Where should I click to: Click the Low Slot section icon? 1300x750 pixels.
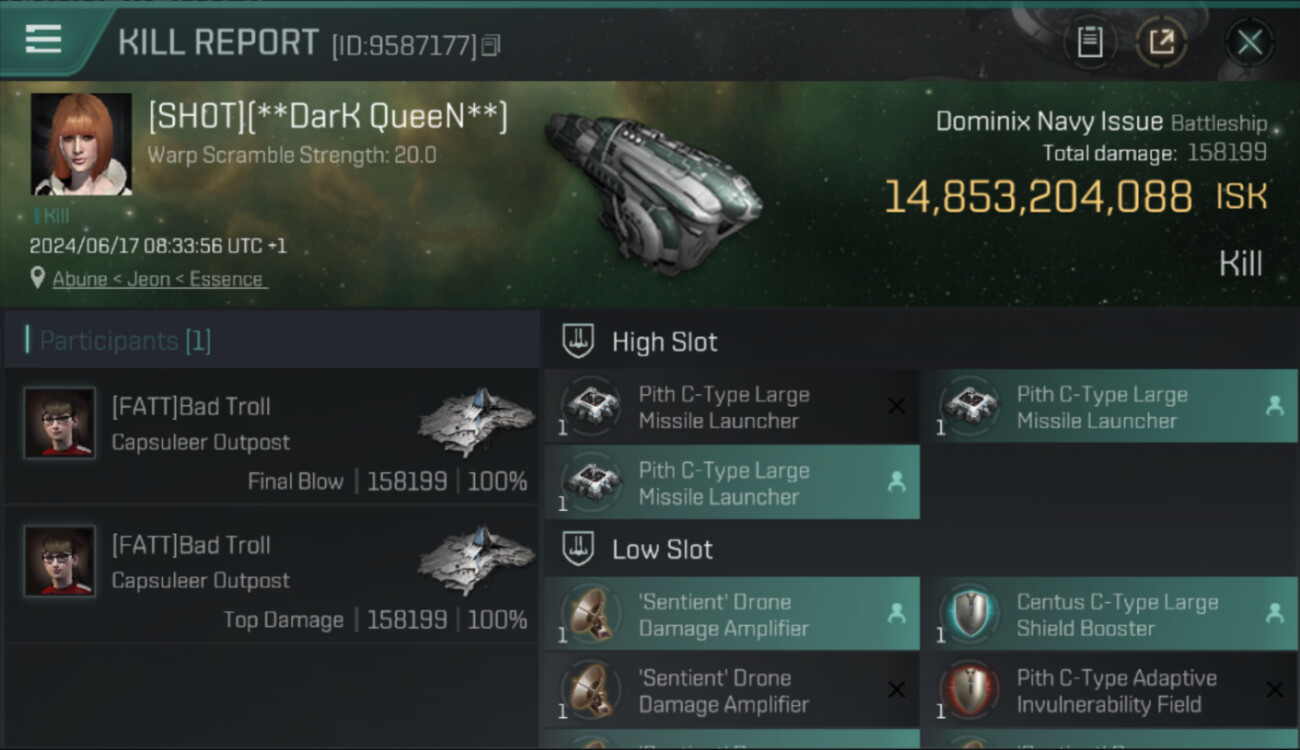[578, 549]
